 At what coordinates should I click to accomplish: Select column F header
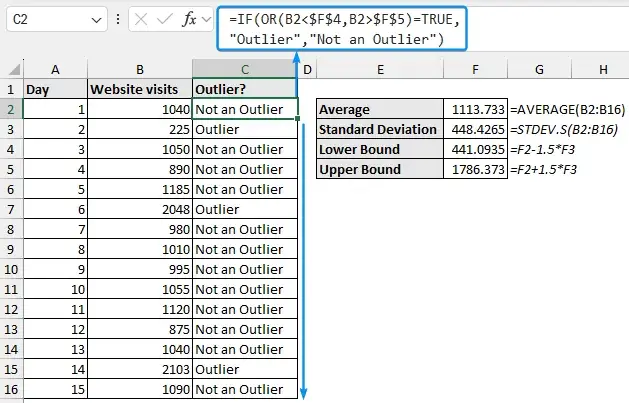tap(475, 69)
